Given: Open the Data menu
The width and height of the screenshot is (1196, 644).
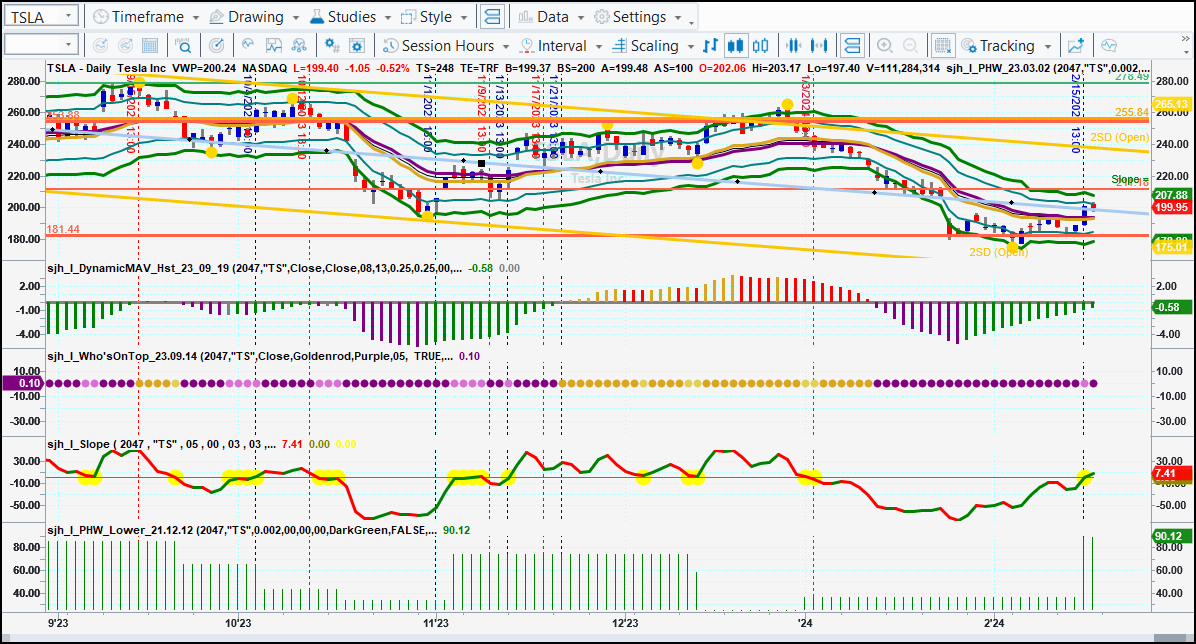Looking at the screenshot, I should (x=551, y=16).
